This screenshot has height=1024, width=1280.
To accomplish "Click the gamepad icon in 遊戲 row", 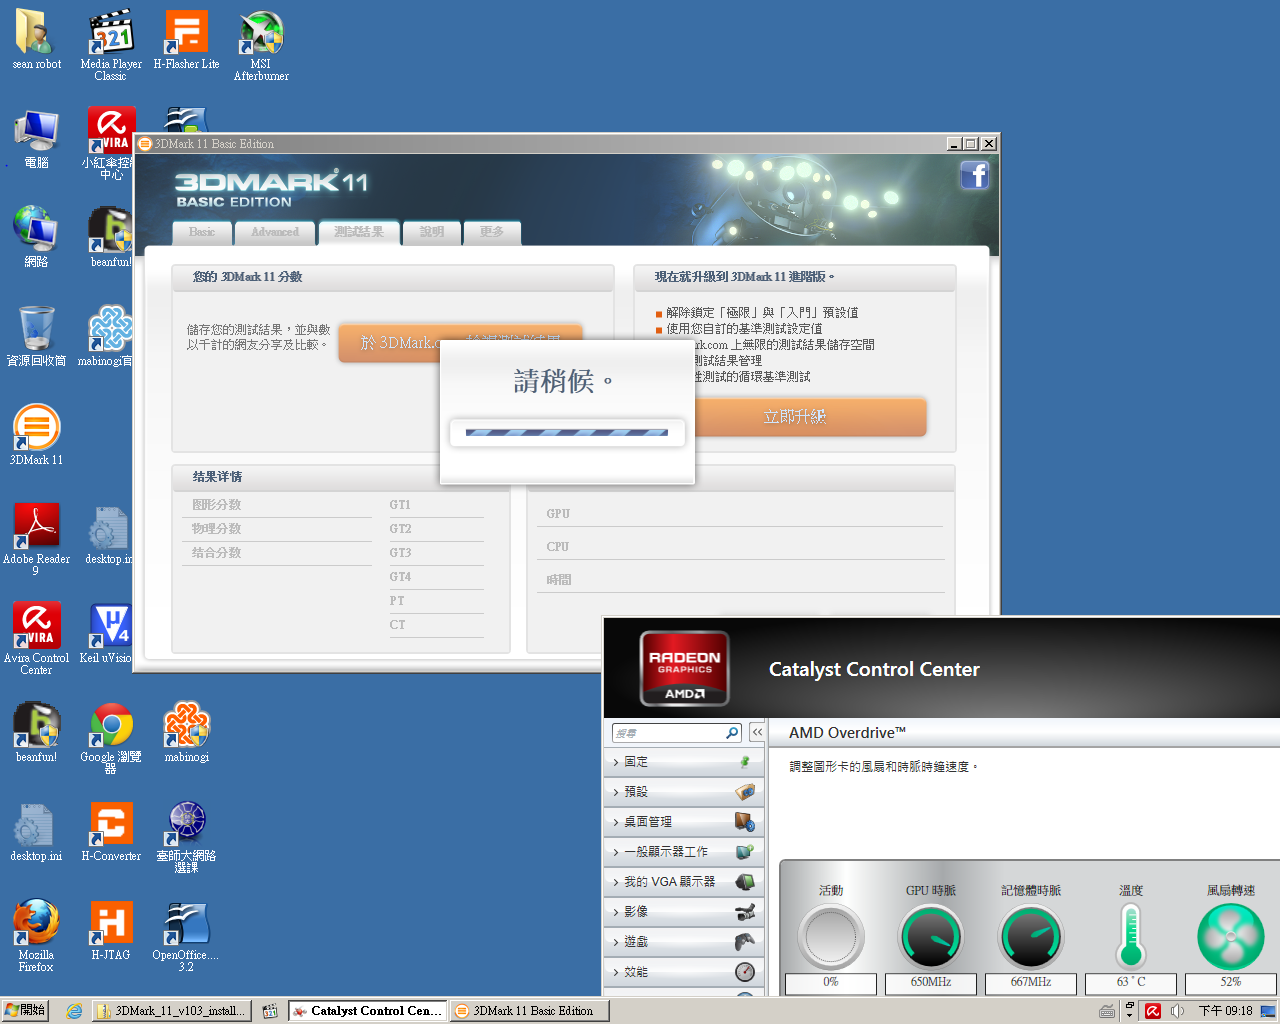I will click(x=745, y=942).
